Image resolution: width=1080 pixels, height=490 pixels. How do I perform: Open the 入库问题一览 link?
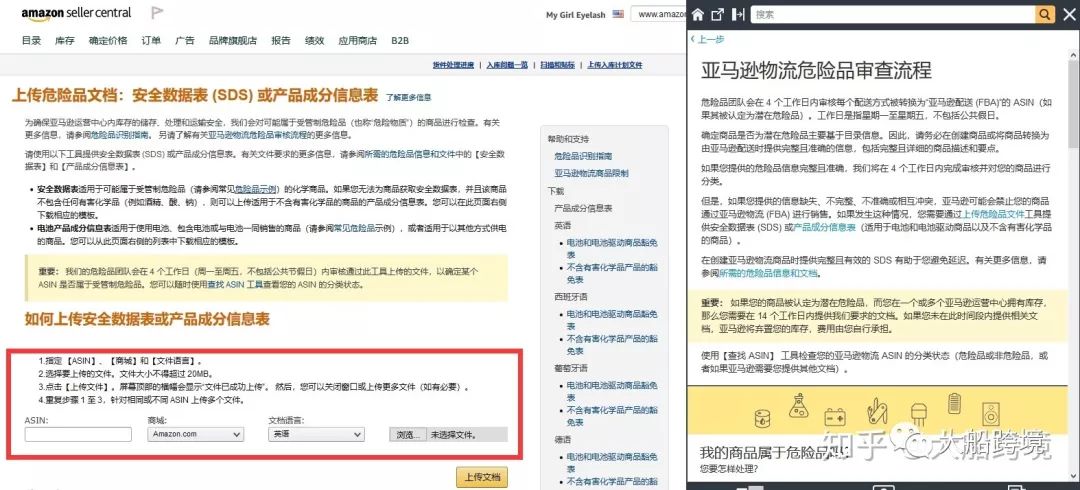(x=507, y=65)
